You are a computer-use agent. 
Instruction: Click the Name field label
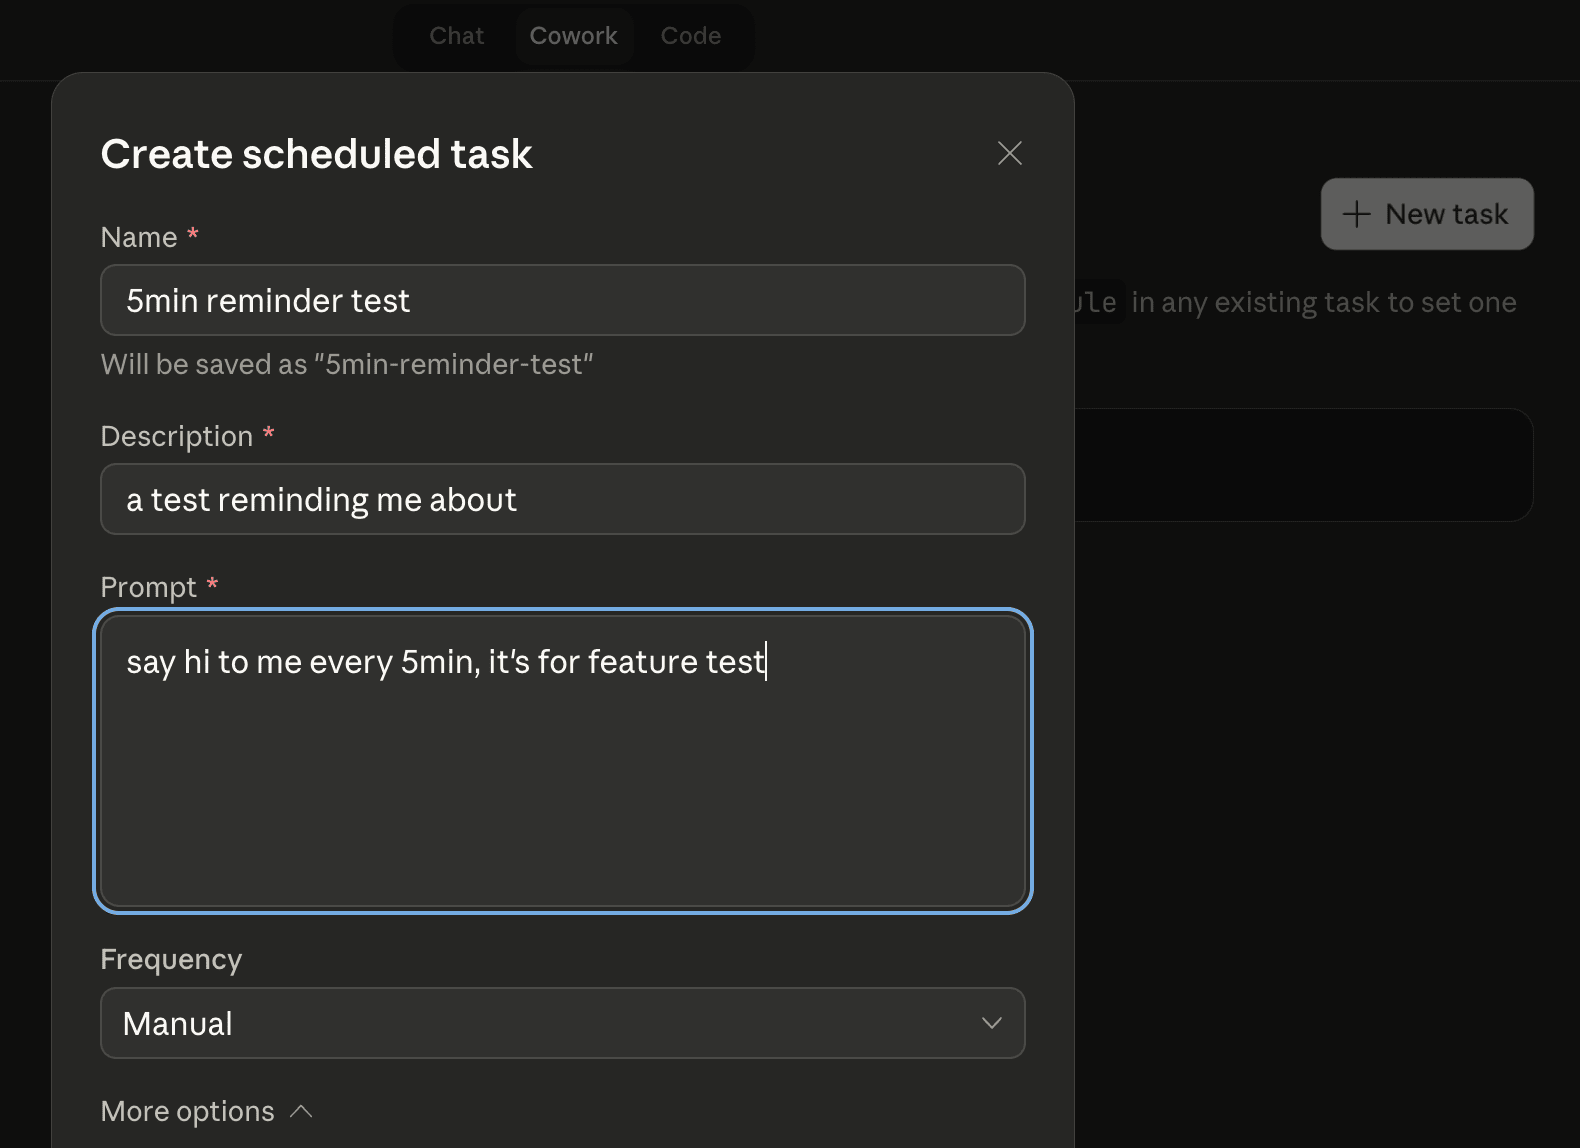[x=139, y=237]
